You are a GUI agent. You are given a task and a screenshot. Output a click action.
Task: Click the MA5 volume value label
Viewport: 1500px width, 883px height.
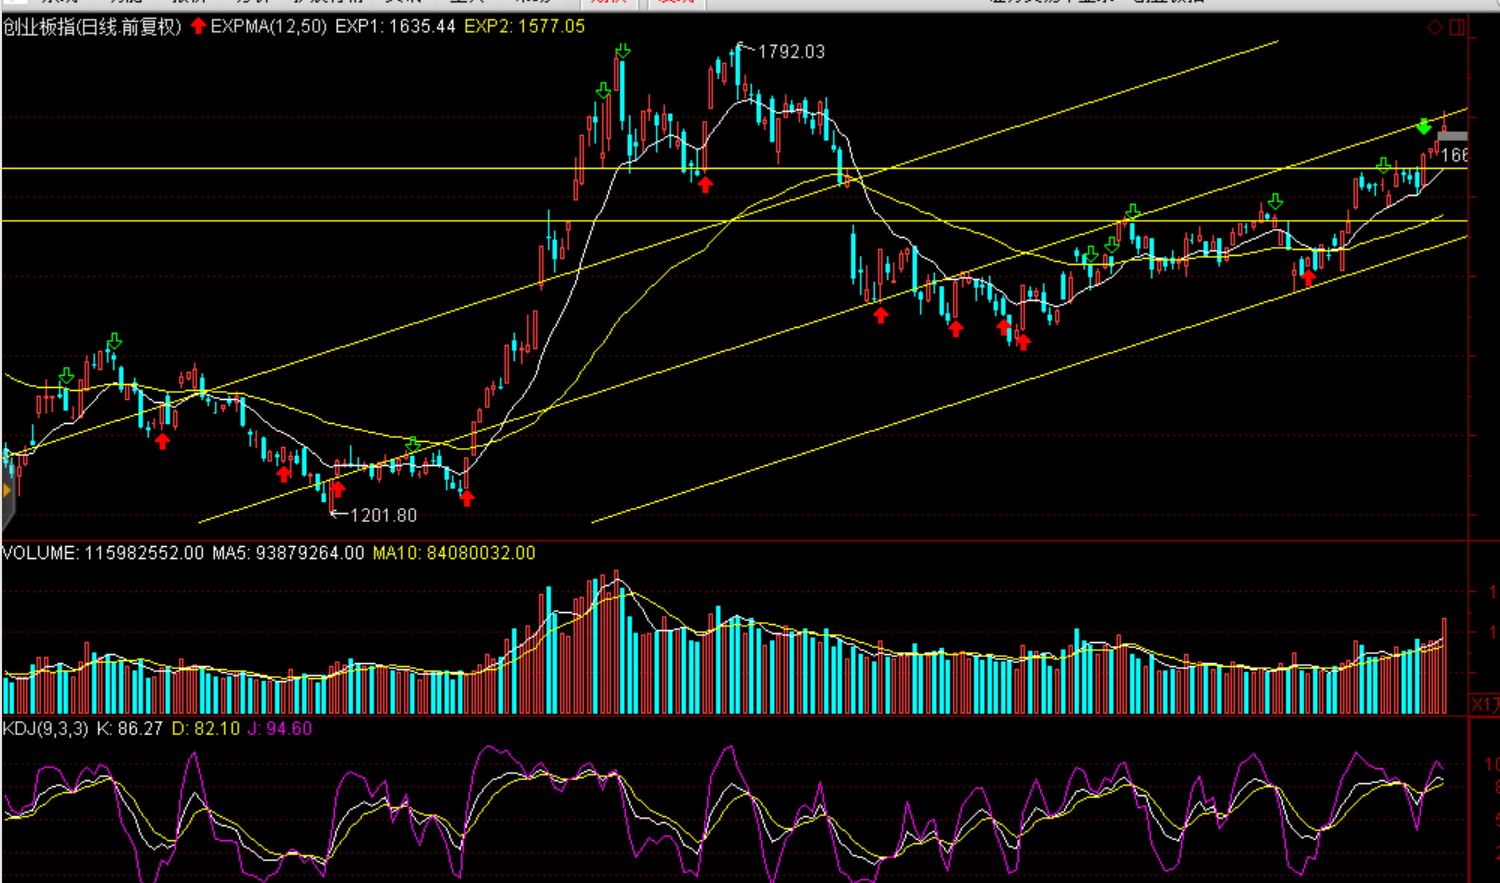[x=288, y=553]
